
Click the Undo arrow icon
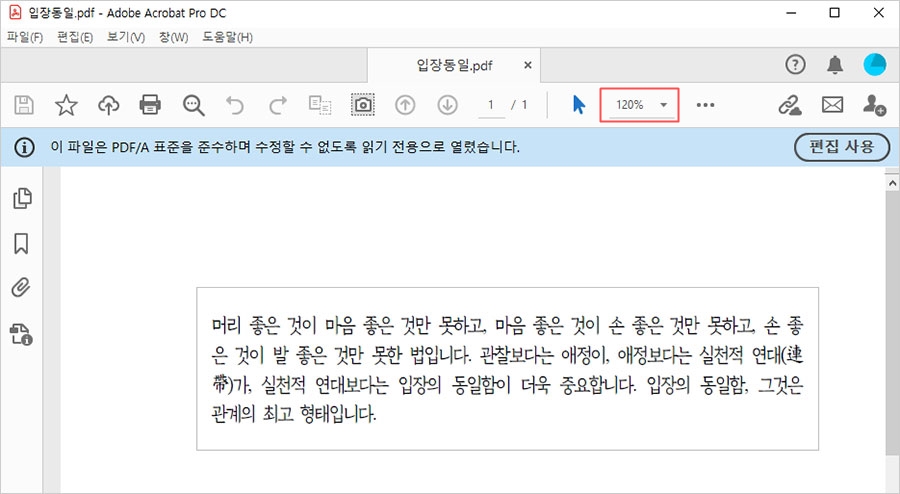(x=235, y=105)
